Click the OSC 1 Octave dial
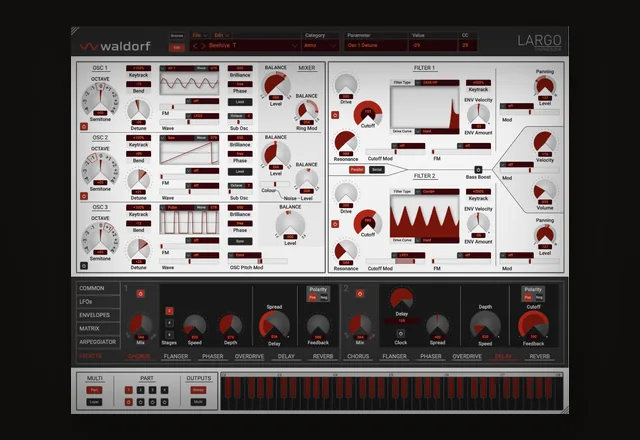This screenshot has width=640, height=440. click(x=100, y=99)
